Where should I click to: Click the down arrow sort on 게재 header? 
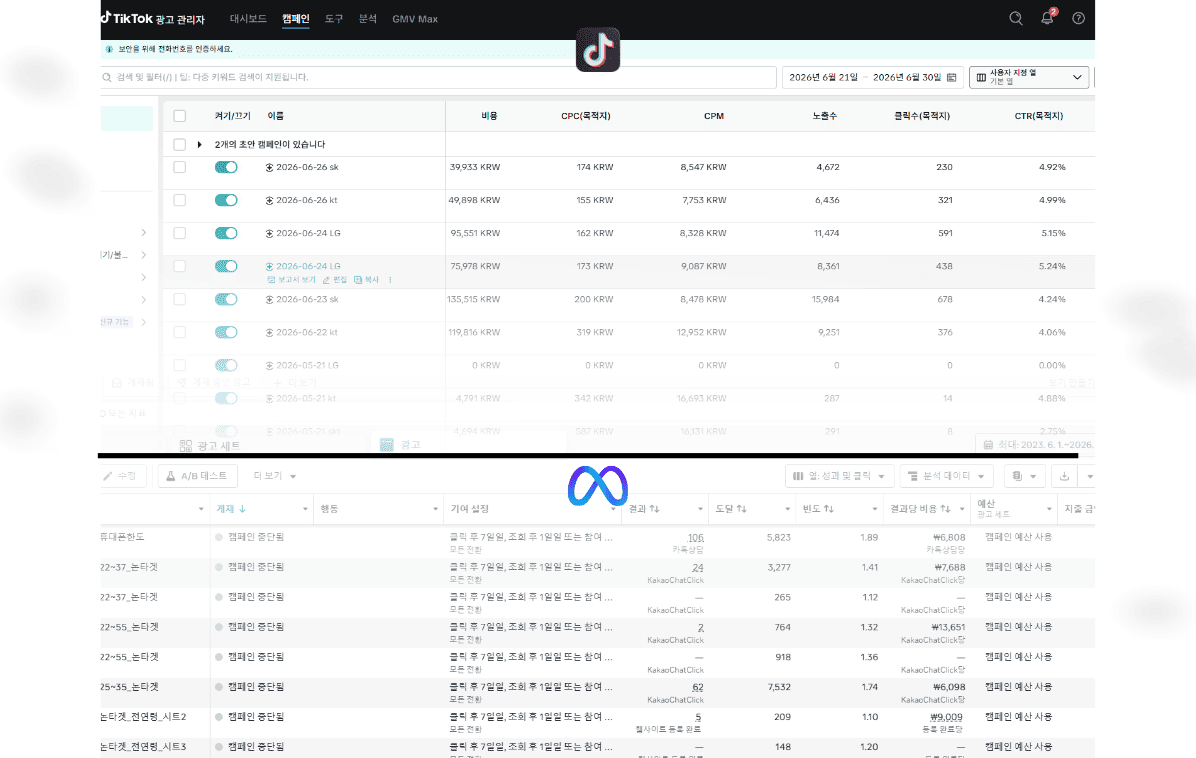click(243, 509)
